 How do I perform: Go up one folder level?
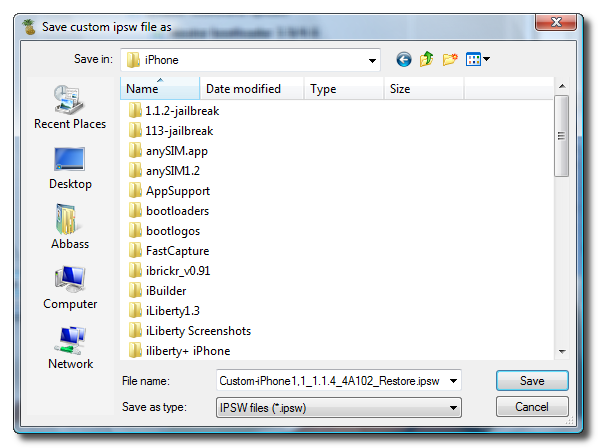tap(426, 59)
